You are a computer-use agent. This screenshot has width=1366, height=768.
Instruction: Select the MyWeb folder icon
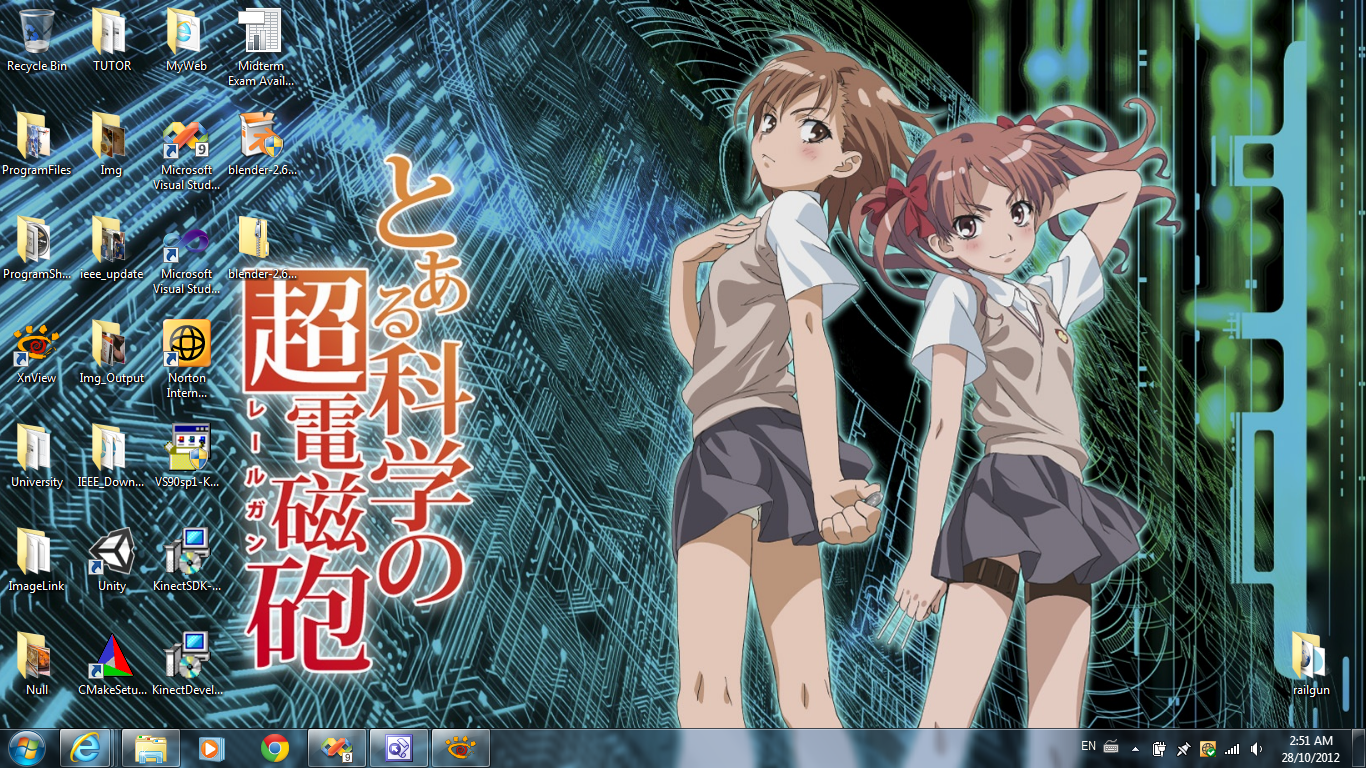coord(186,40)
